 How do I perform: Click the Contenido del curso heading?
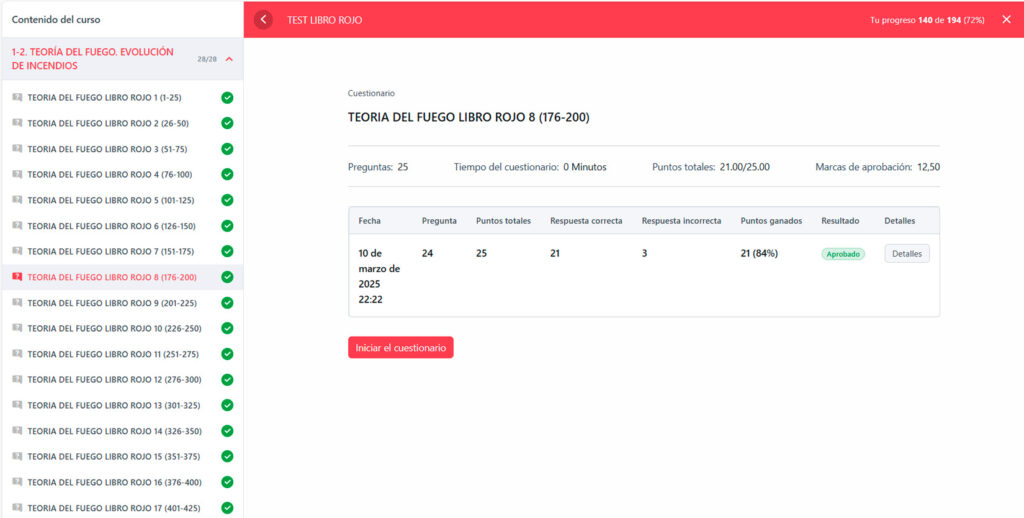(56, 20)
